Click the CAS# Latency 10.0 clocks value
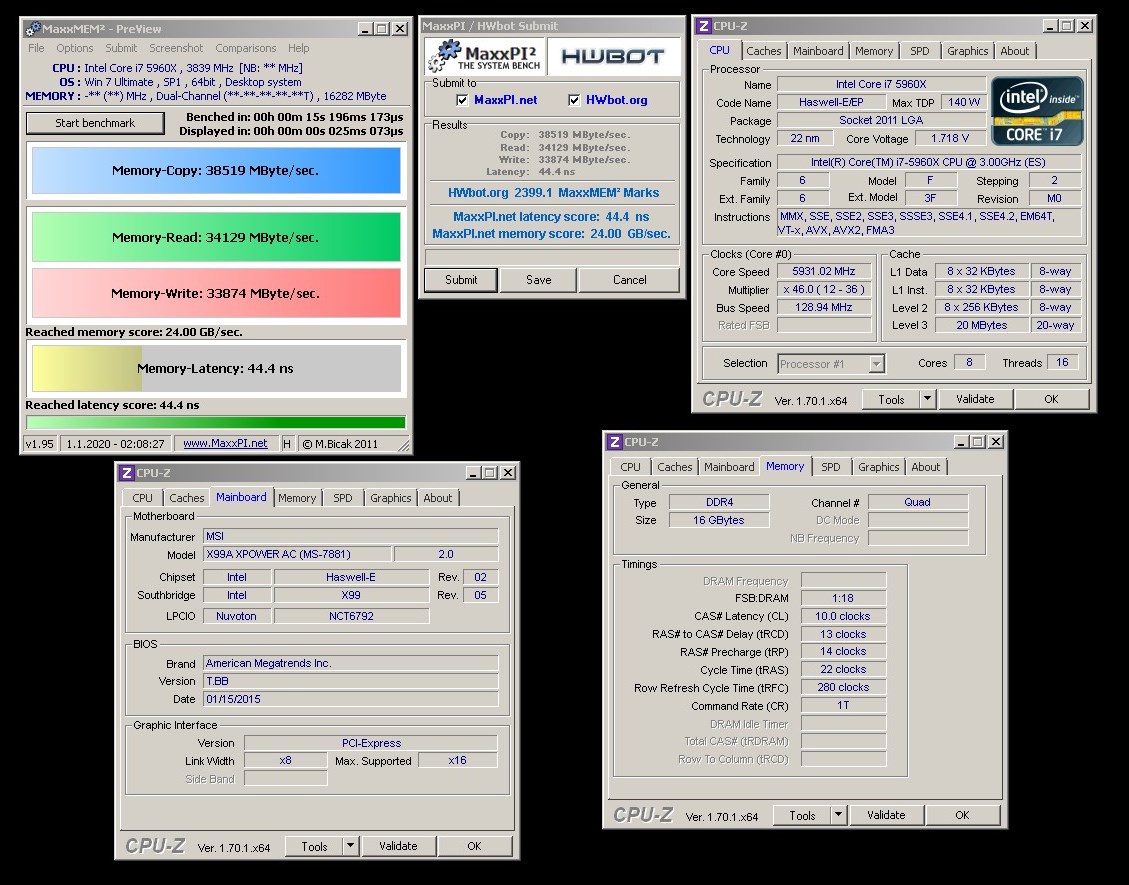The width and height of the screenshot is (1129, 885). click(x=842, y=616)
